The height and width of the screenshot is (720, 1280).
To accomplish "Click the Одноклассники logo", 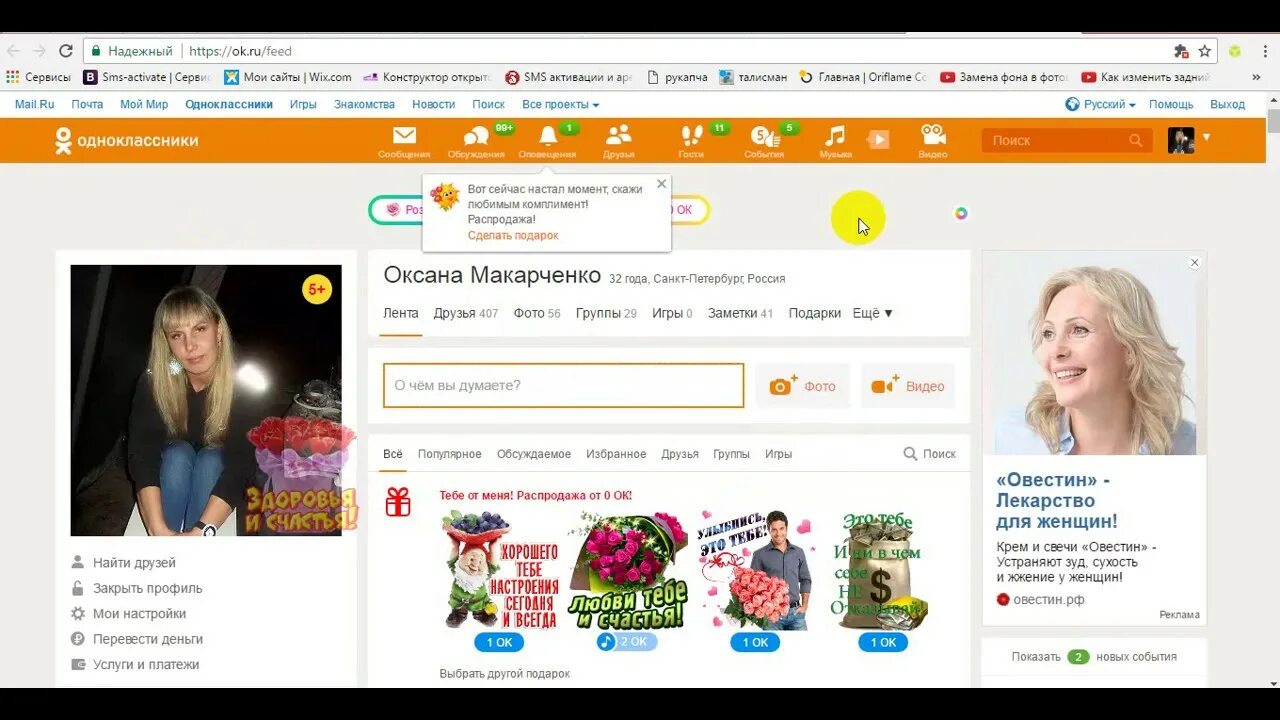I will tap(127, 141).
